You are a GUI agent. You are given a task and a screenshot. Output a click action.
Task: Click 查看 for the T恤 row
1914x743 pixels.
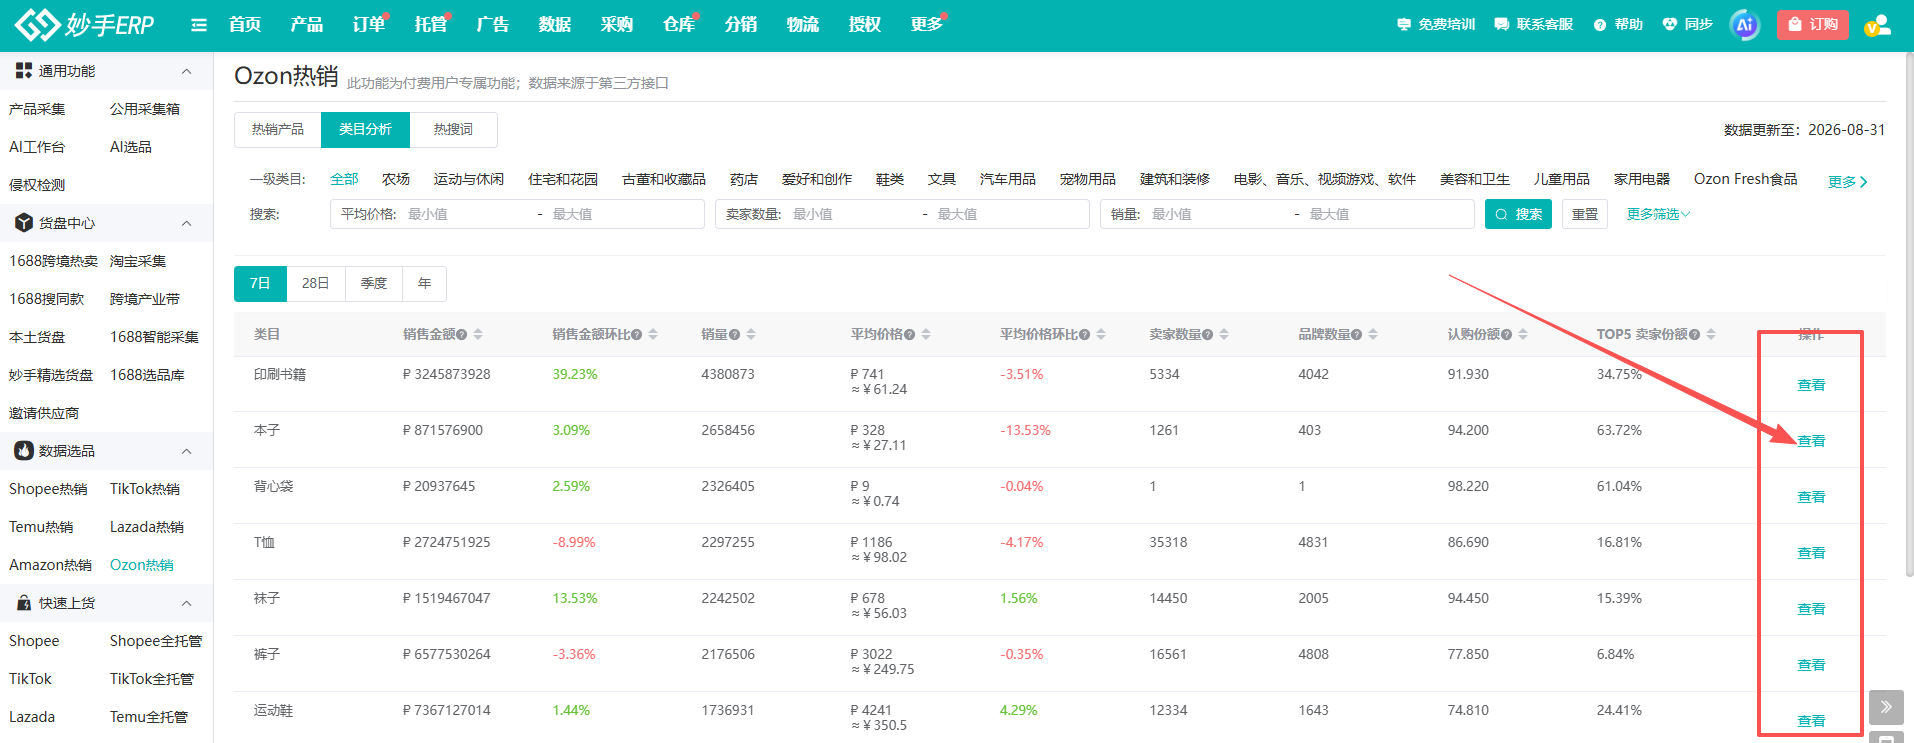[1811, 553]
